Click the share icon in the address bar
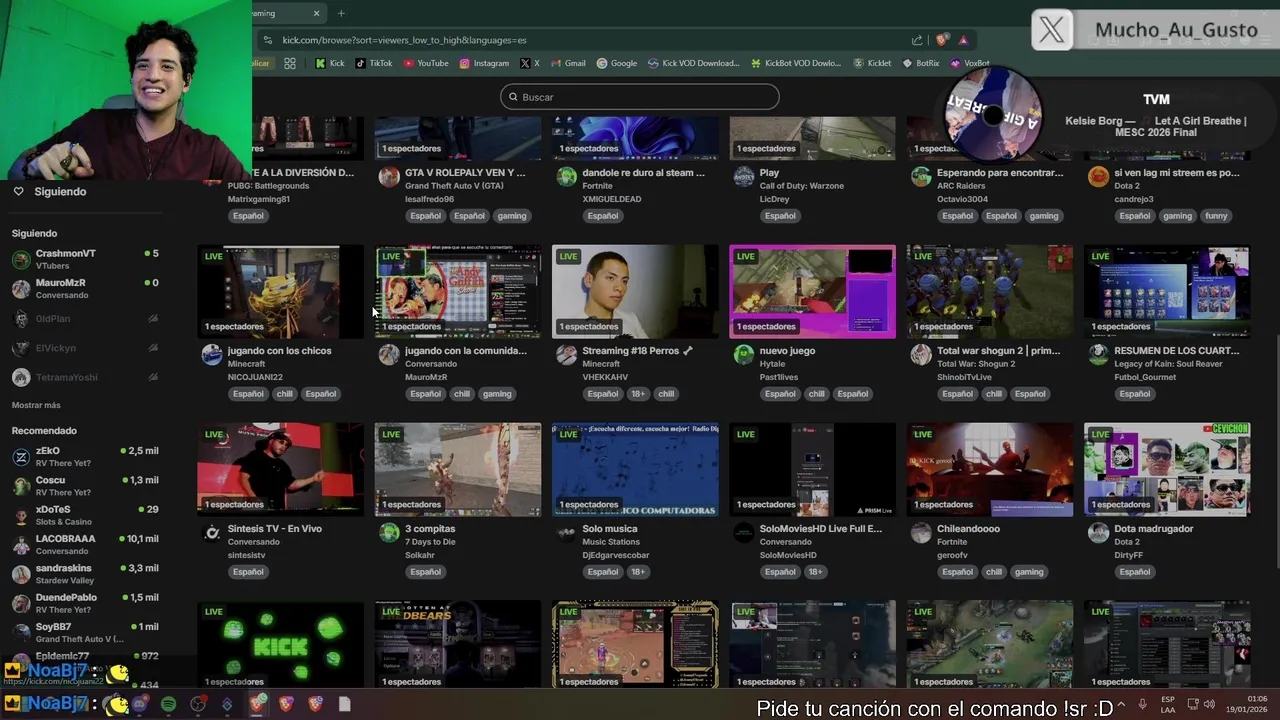Viewport: 1280px width, 720px height. [917, 40]
